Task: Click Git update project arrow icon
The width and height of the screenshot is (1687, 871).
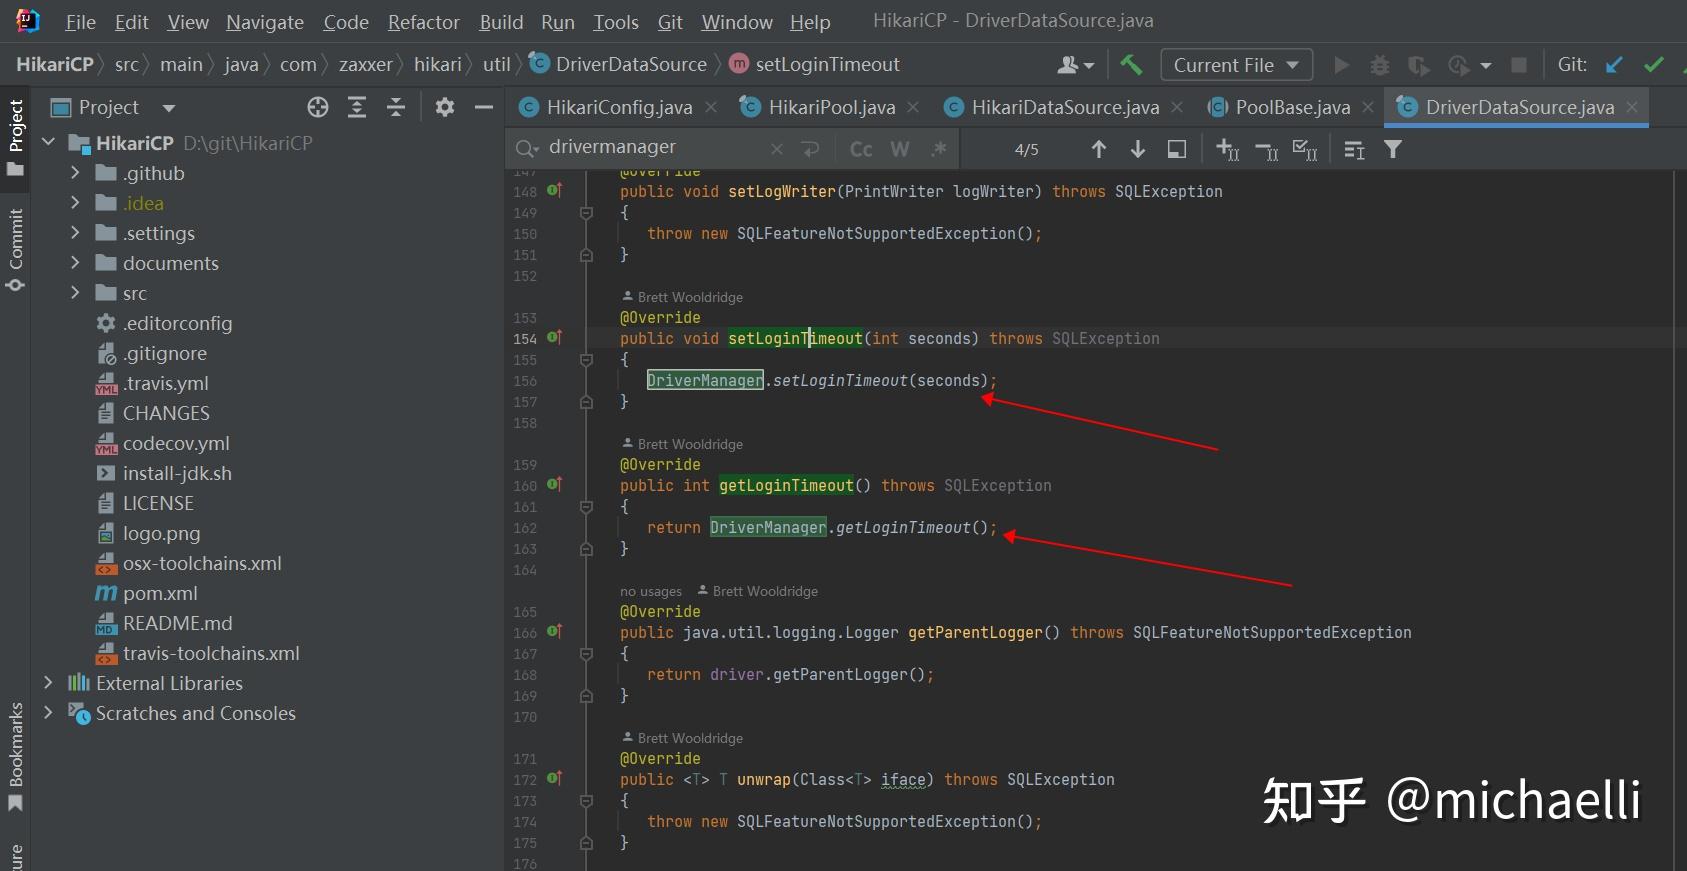Action: [1614, 65]
